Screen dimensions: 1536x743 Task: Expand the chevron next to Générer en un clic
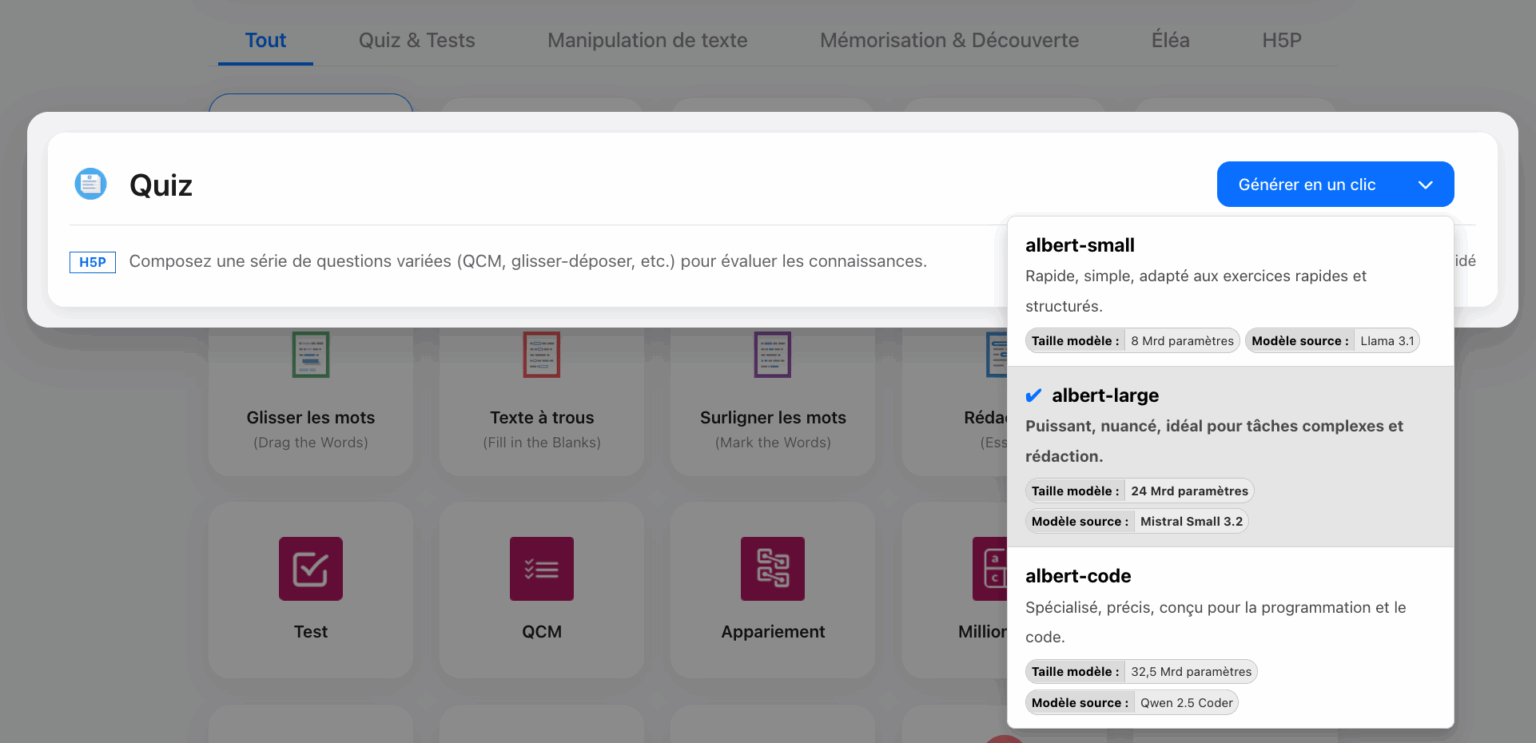pos(1426,185)
